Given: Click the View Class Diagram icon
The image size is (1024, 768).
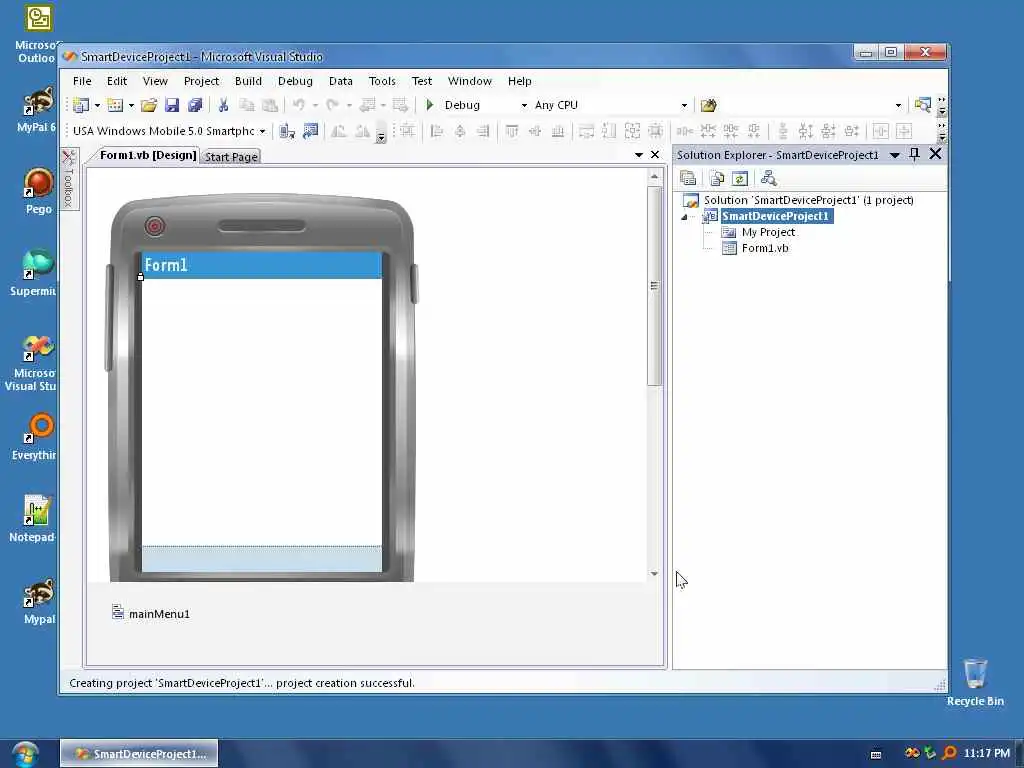Looking at the screenshot, I should coord(769,178).
